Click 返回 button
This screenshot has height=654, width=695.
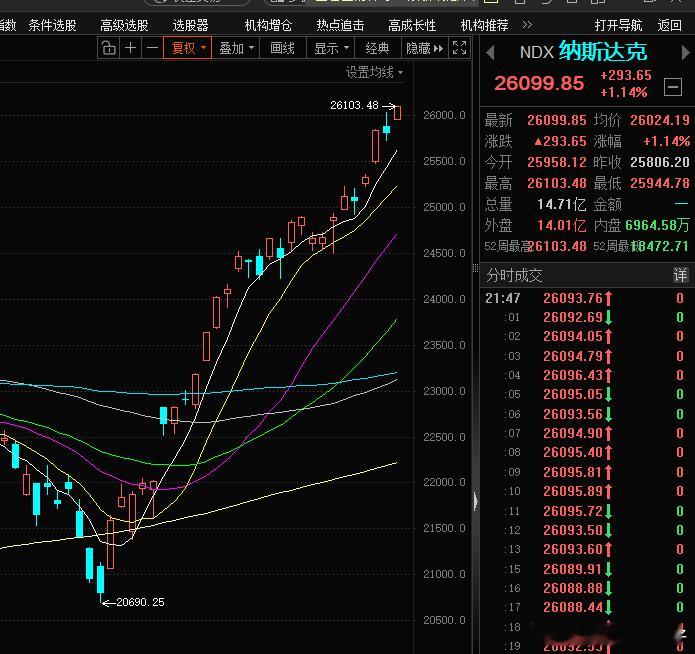670,25
